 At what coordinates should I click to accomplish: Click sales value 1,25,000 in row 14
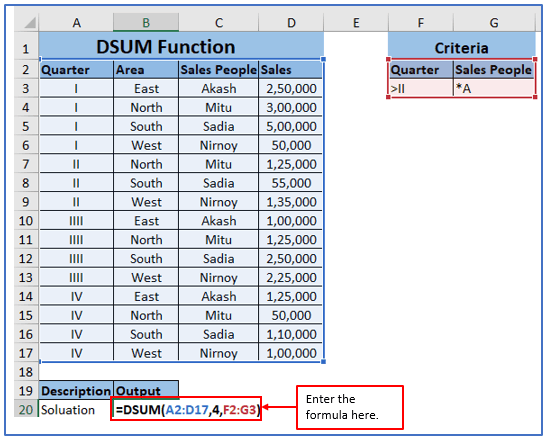pos(291,296)
